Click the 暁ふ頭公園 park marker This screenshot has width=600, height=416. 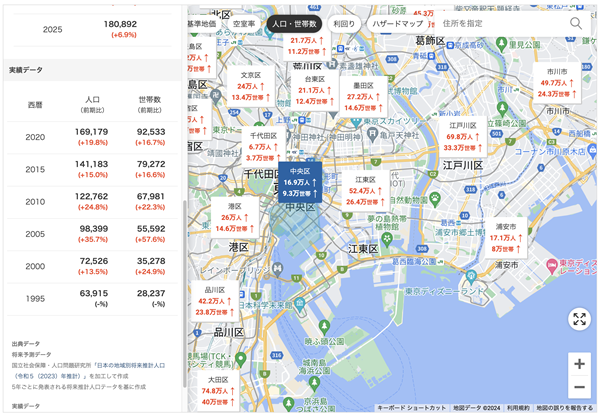(324, 327)
